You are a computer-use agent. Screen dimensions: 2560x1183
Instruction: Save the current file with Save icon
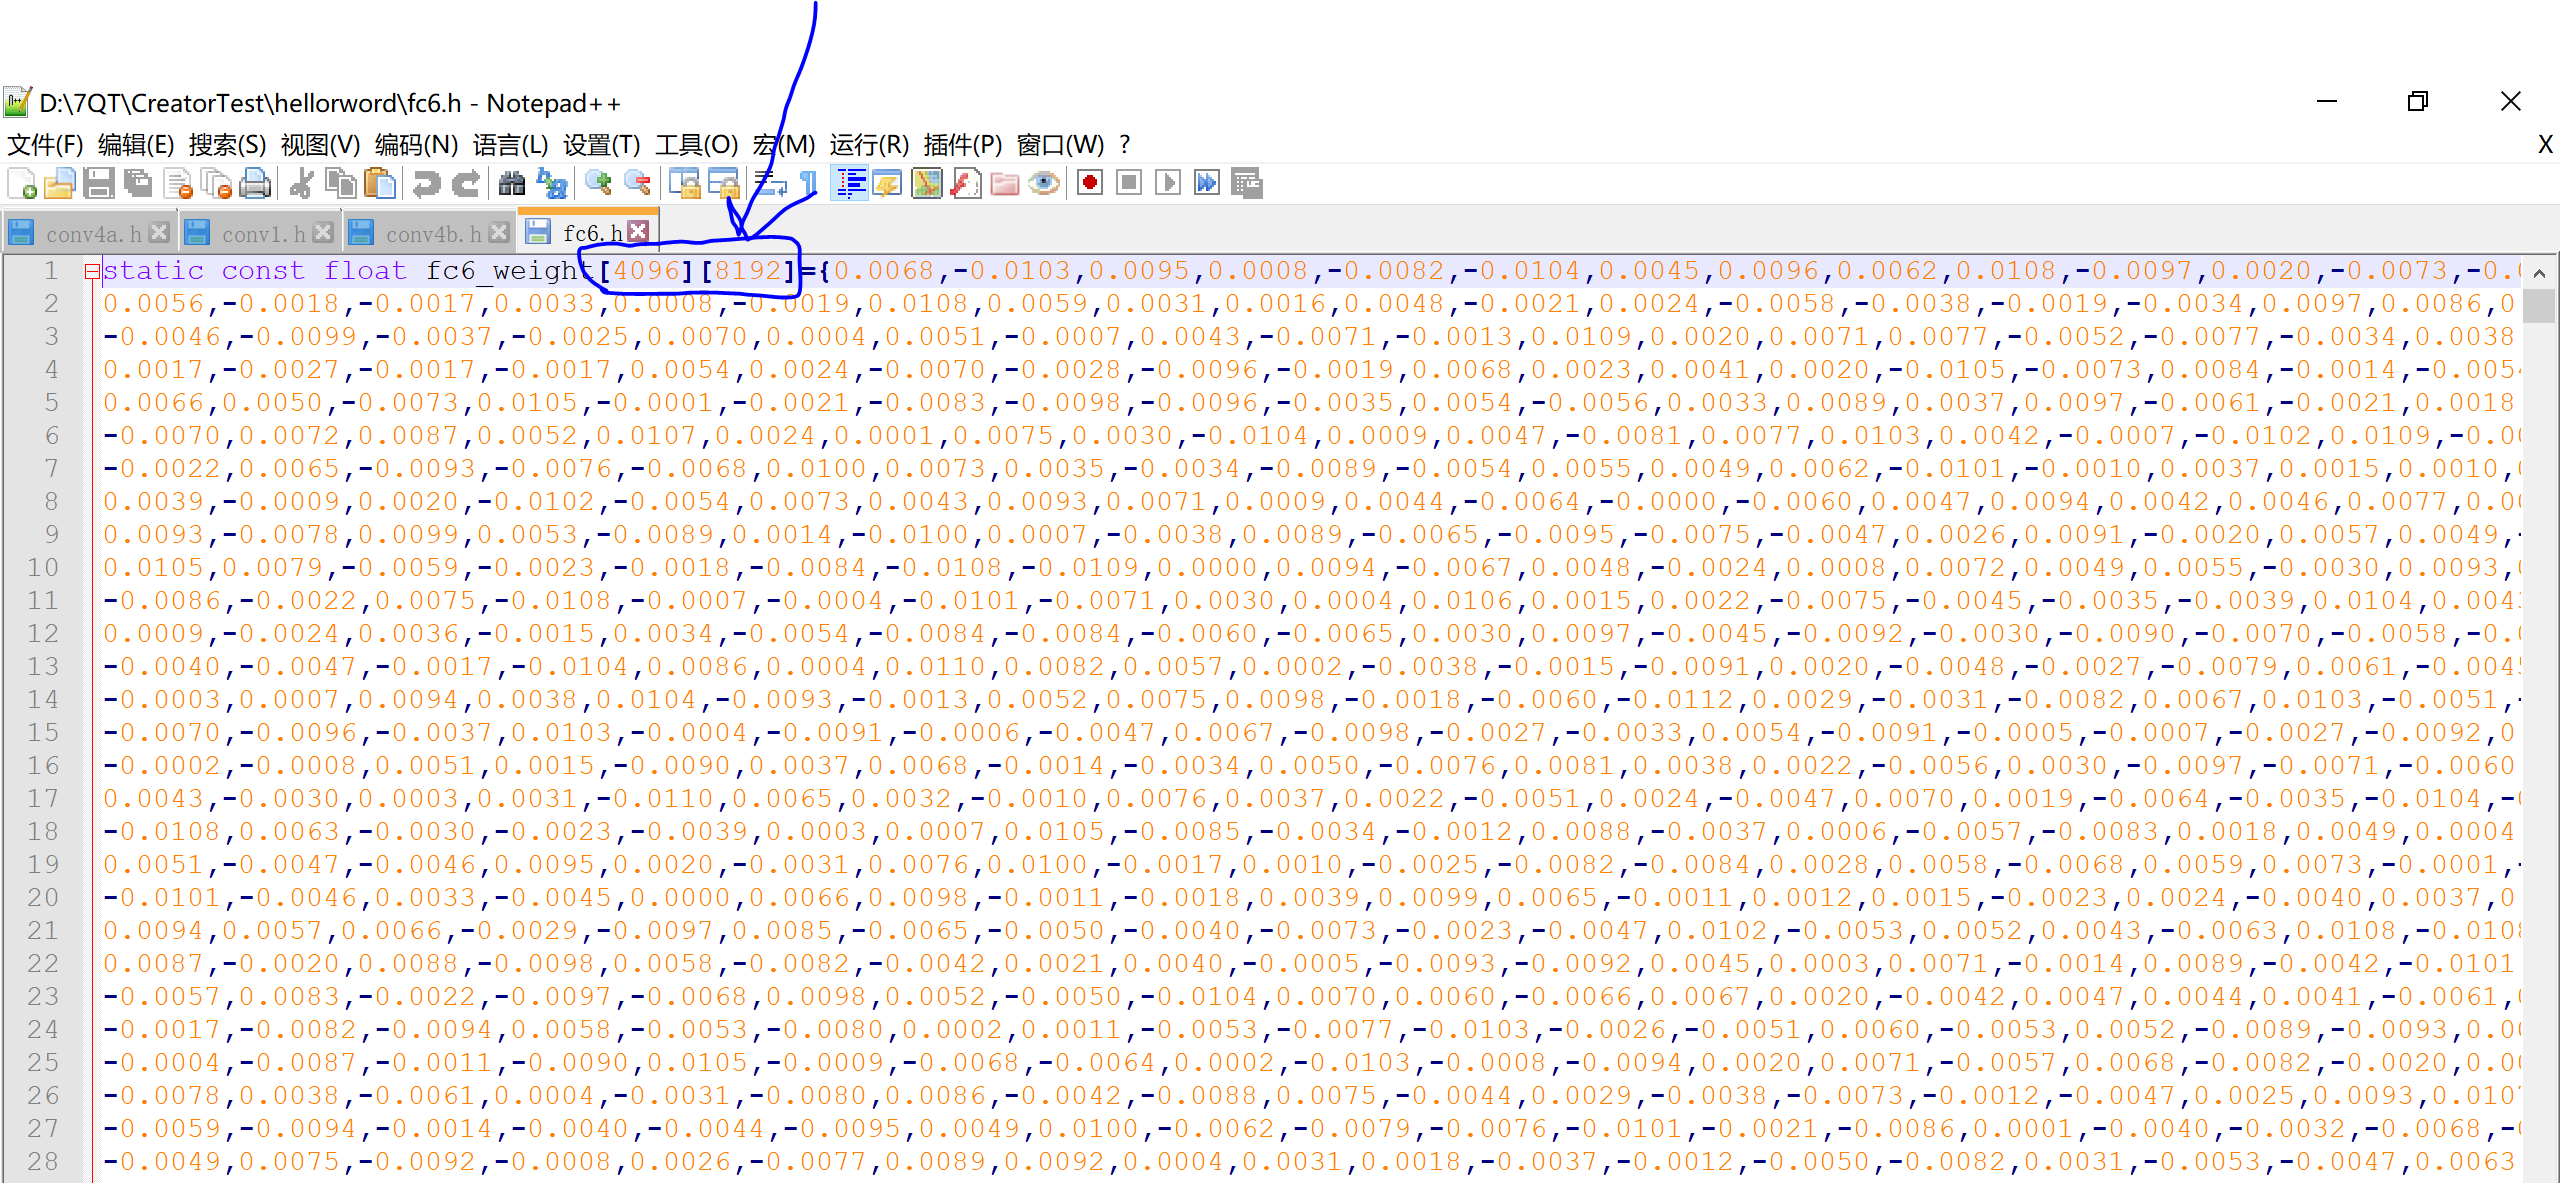99,184
